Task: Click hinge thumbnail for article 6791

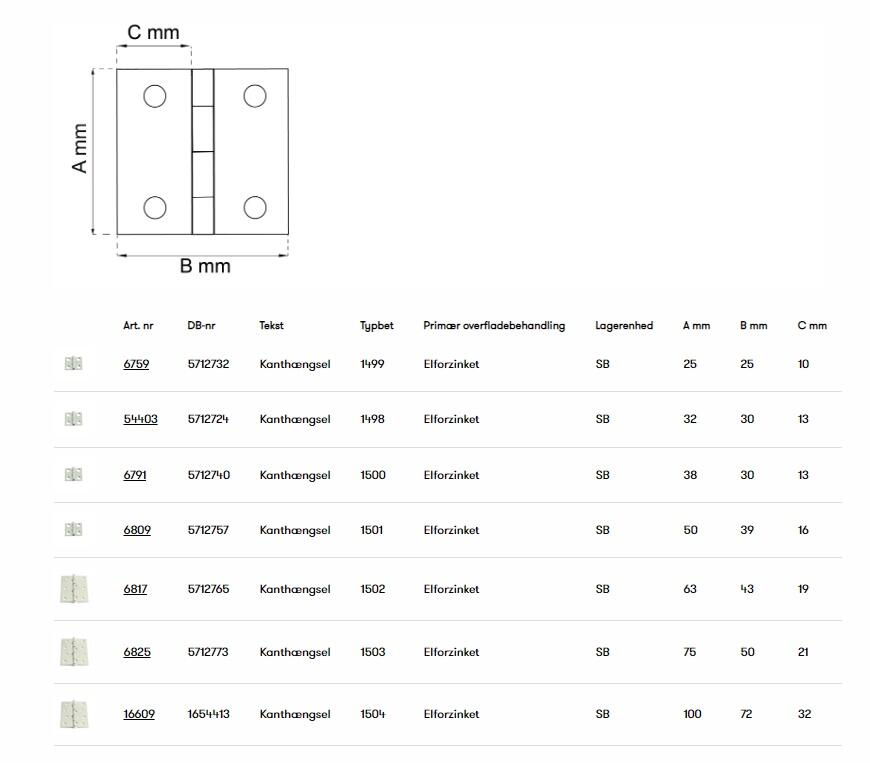Action: click(73, 474)
